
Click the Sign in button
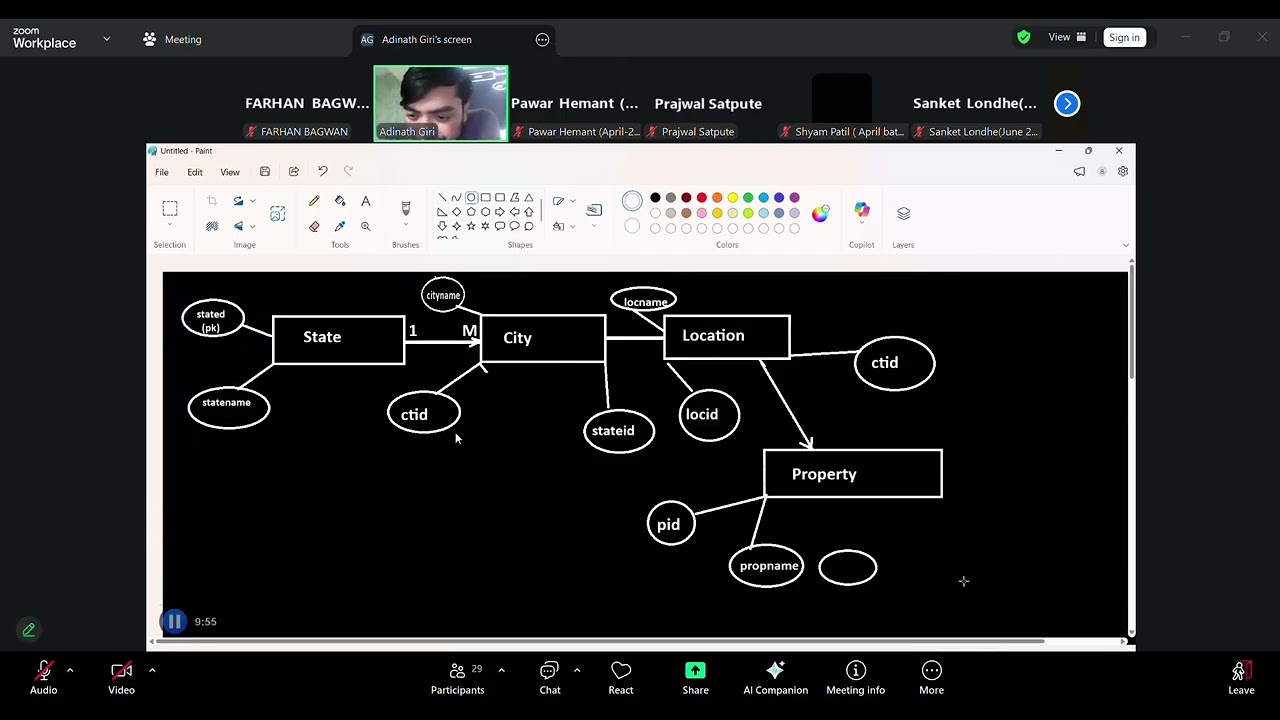tap(1124, 38)
